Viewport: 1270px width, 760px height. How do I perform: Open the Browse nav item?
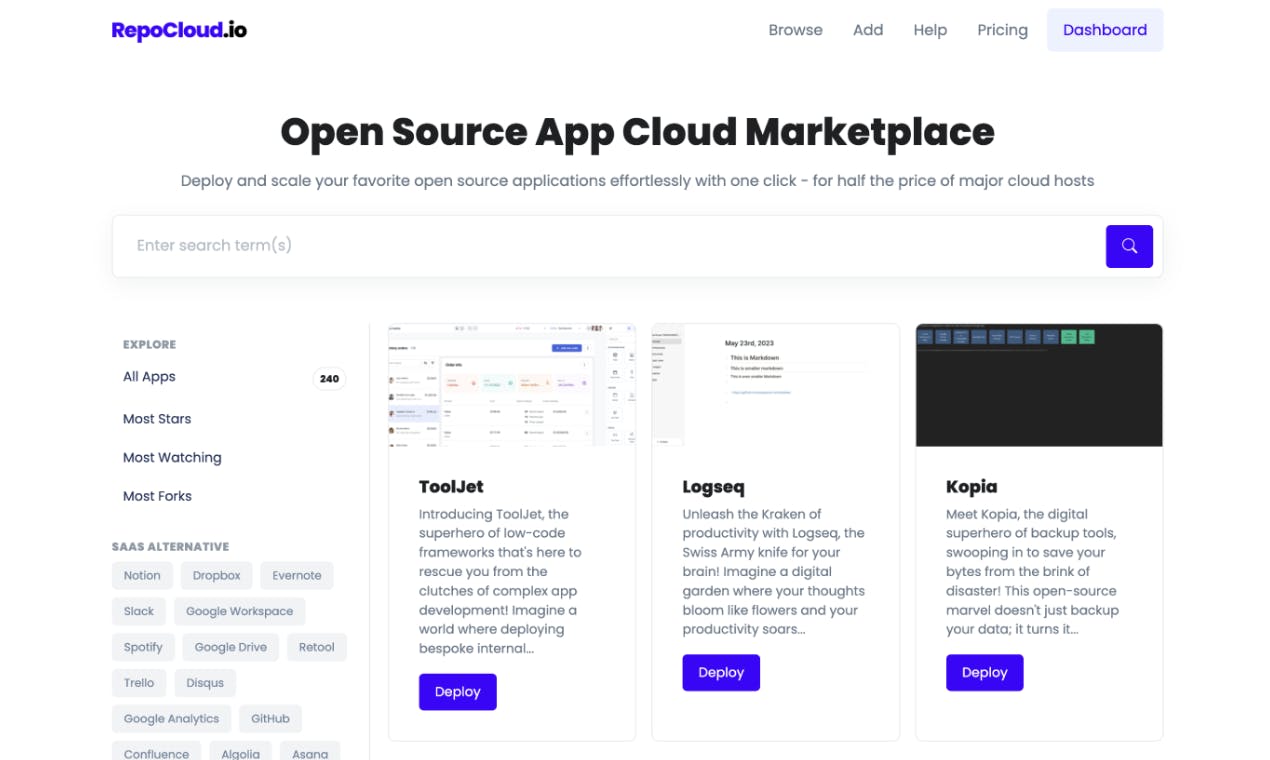point(795,30)
